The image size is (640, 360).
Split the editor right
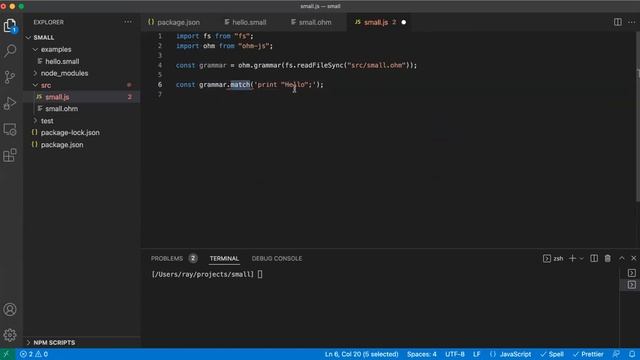(x=618, y=22)
